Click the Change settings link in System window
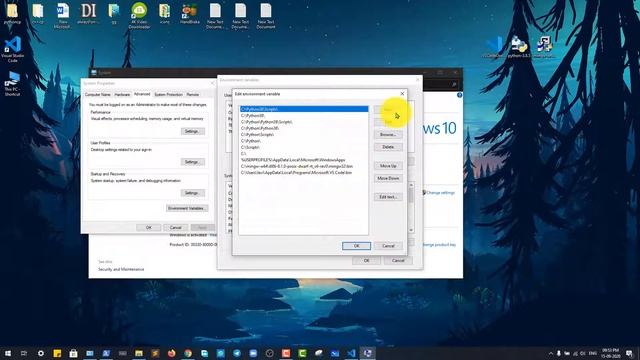The image size is (640, 360). 440,193
